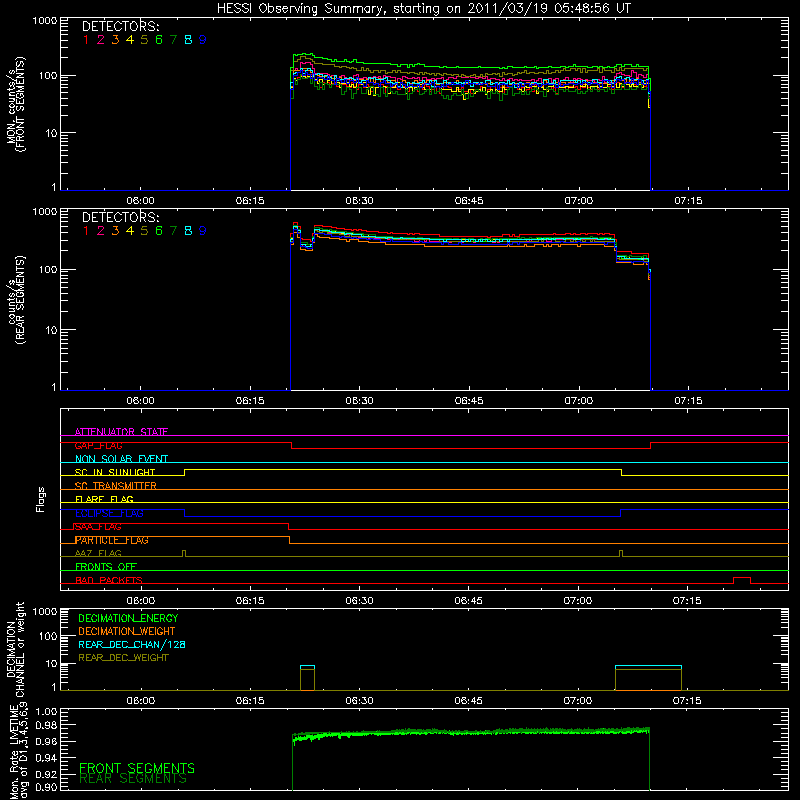The height and width of the screenshot is (800, 800).
Task: Click the FLARE_FLAG label
Action: click(104, 499)
